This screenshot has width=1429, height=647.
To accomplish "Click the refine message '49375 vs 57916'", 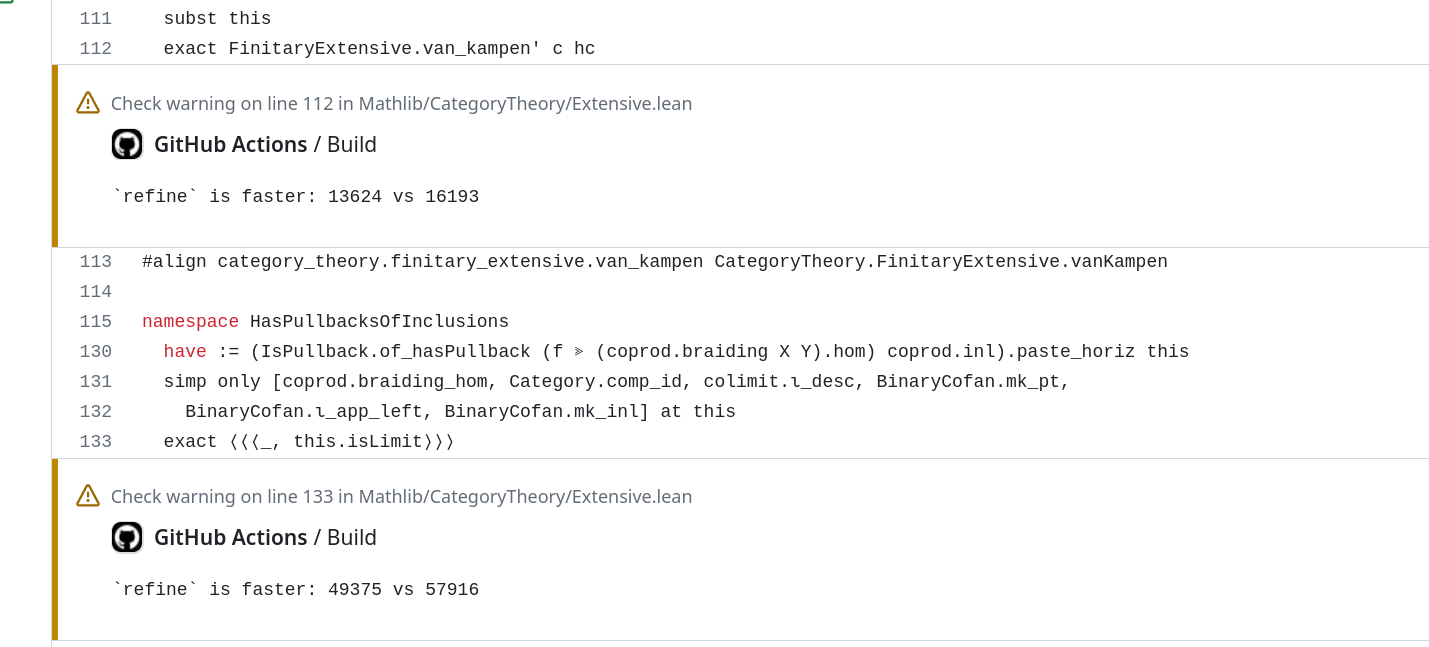I will point(403,590).
